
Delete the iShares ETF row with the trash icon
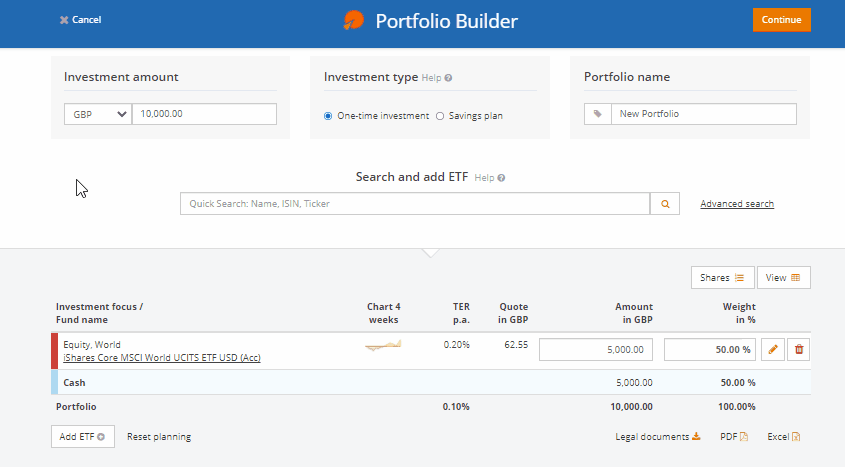point(799,350)
